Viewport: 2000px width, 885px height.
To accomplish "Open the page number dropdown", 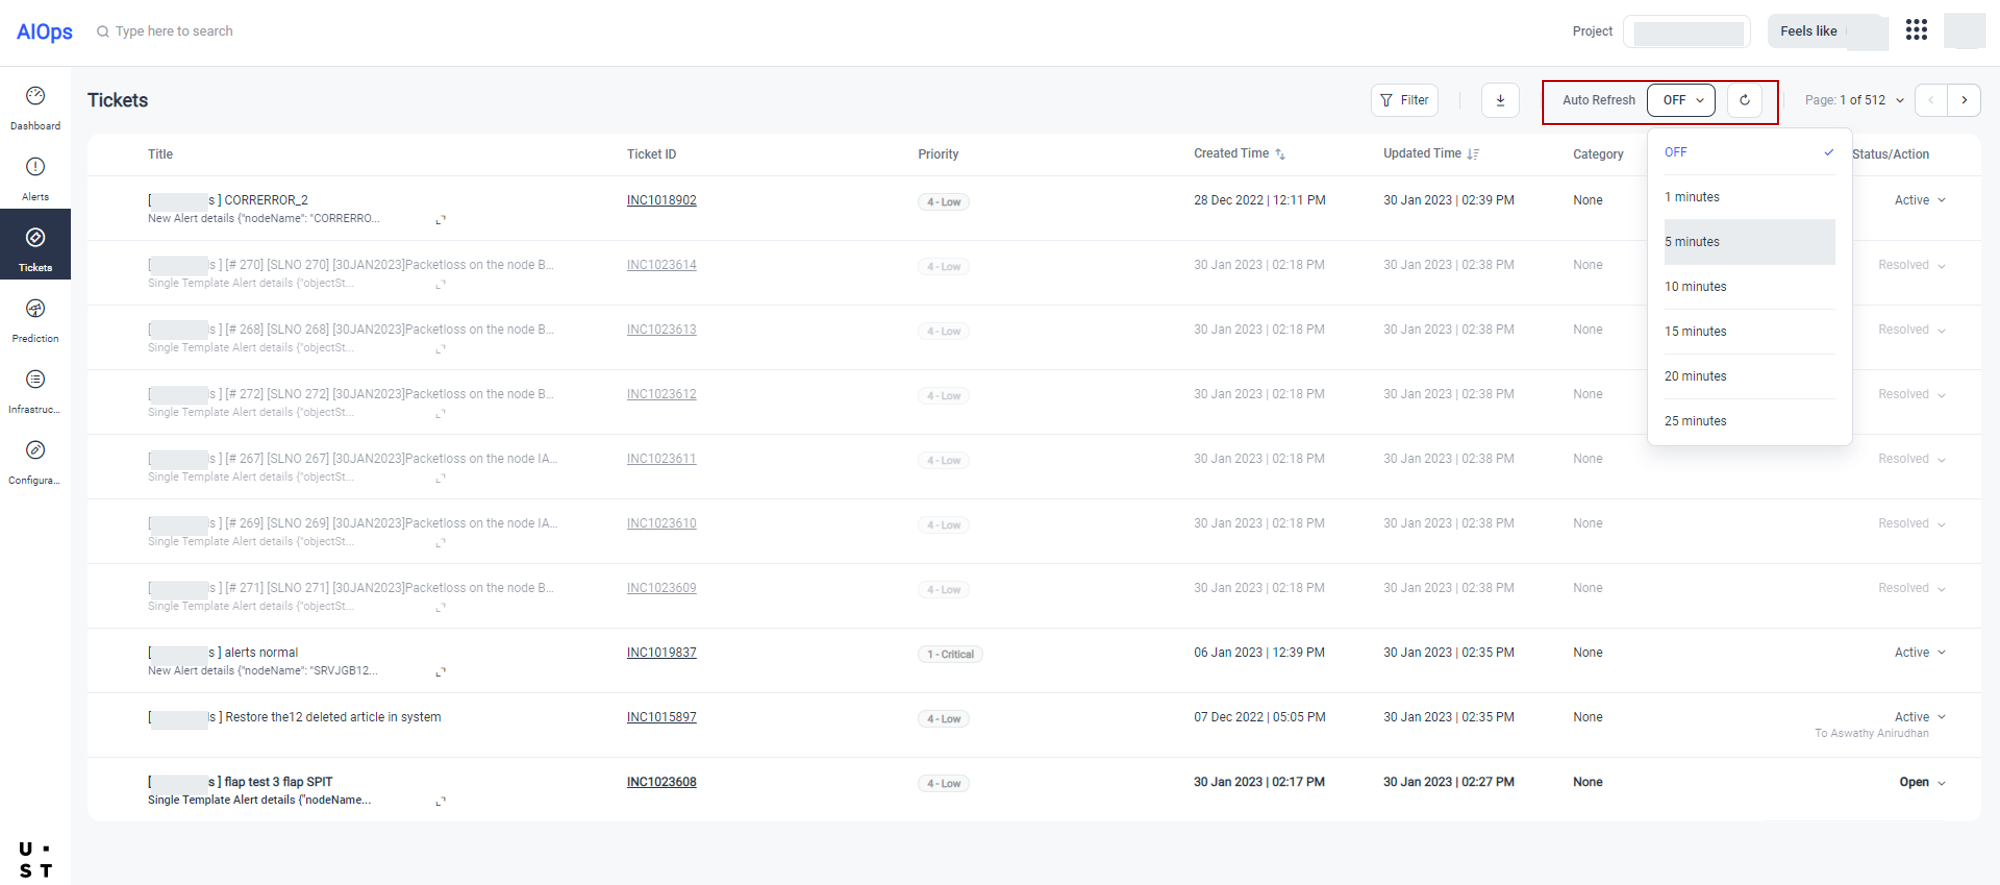I will click(1899, 100).
